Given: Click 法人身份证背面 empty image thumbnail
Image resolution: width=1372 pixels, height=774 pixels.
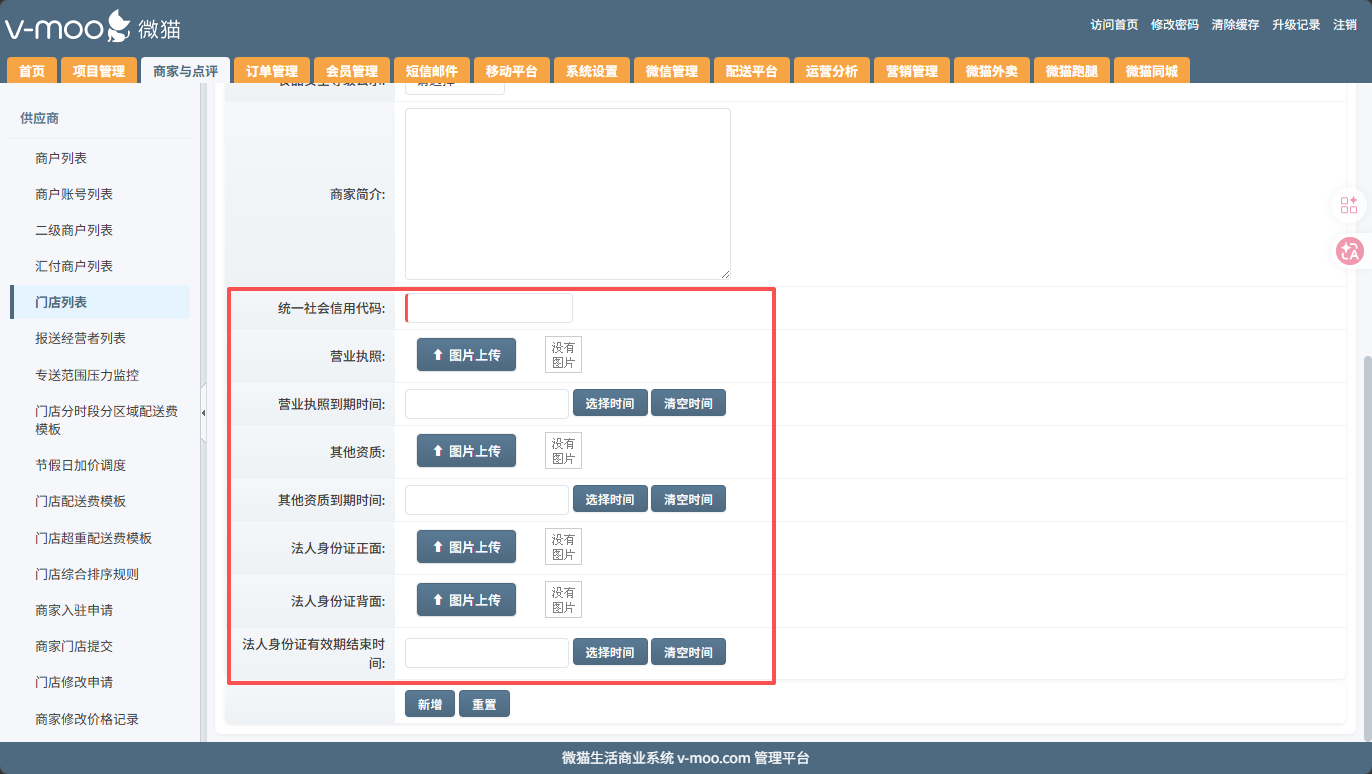Looking at the screenshot, I should tap(563, 600).
